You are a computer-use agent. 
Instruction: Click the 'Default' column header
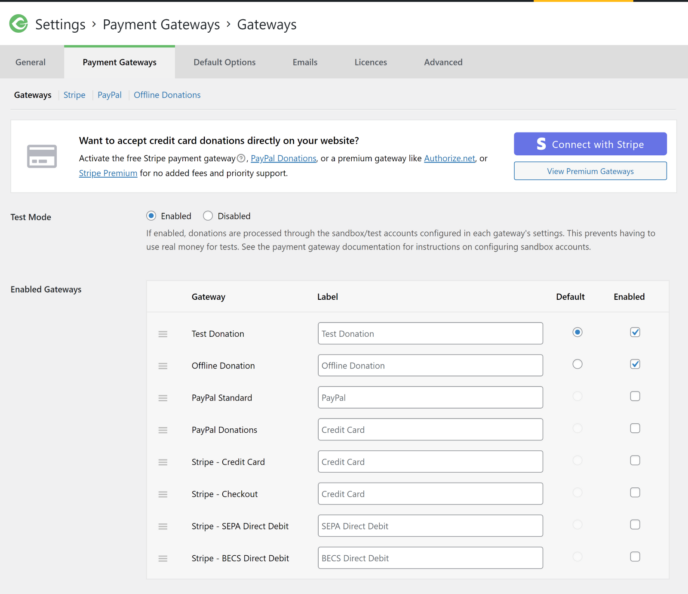570,297
